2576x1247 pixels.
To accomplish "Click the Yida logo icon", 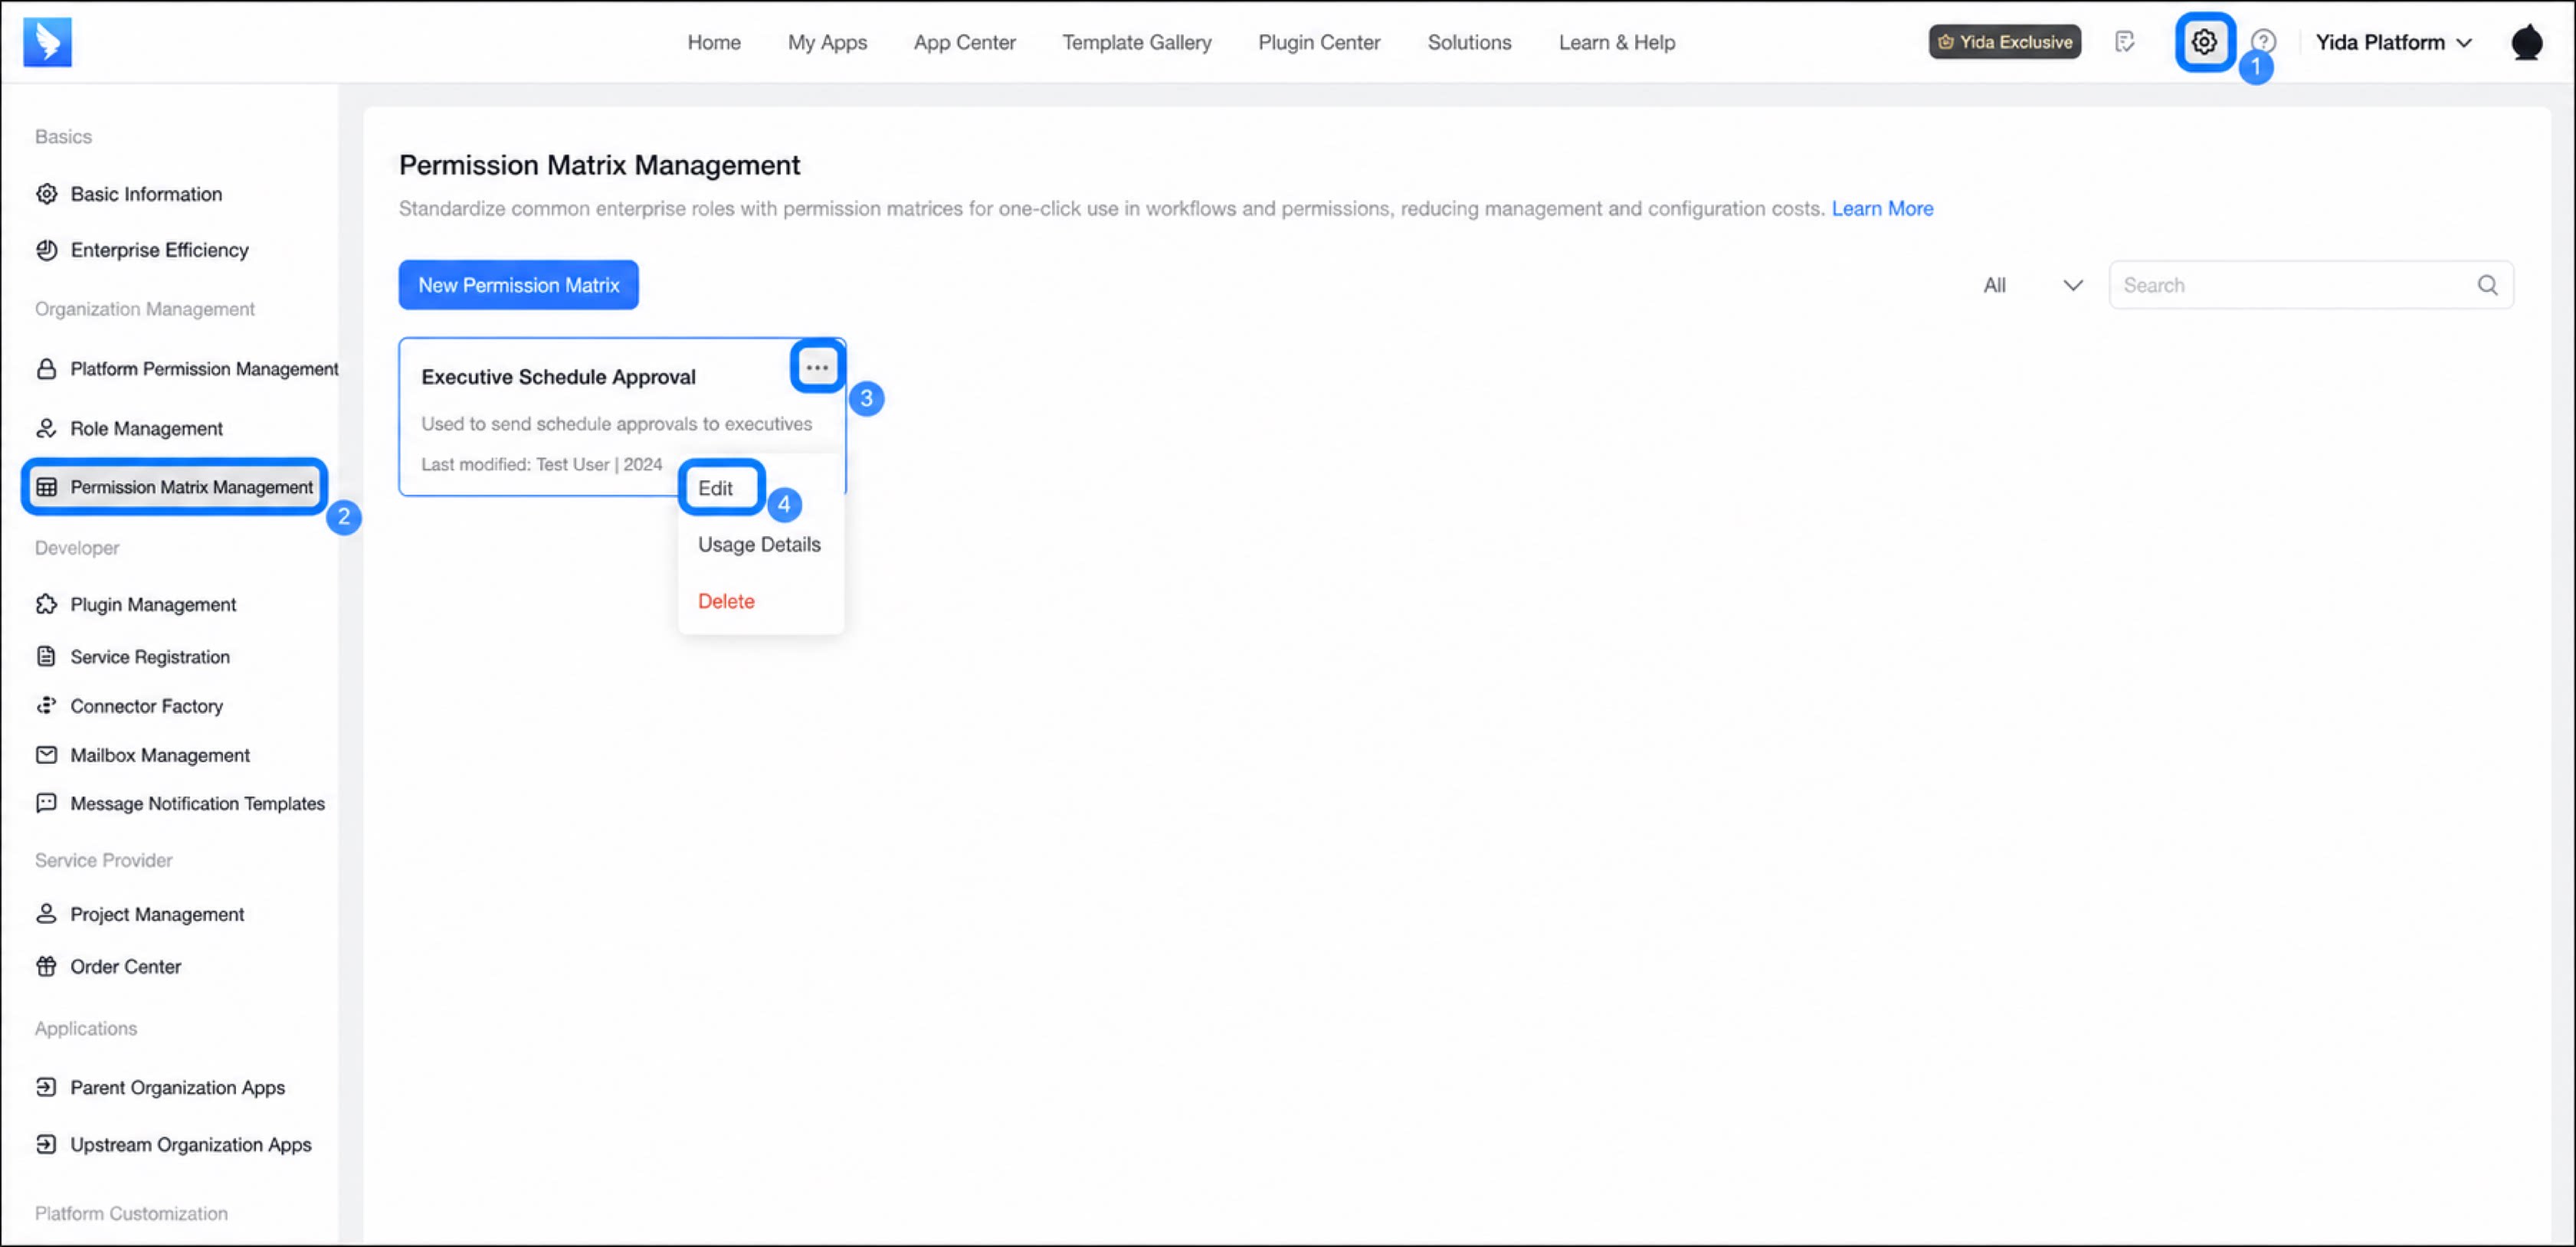I will (48, 42).
